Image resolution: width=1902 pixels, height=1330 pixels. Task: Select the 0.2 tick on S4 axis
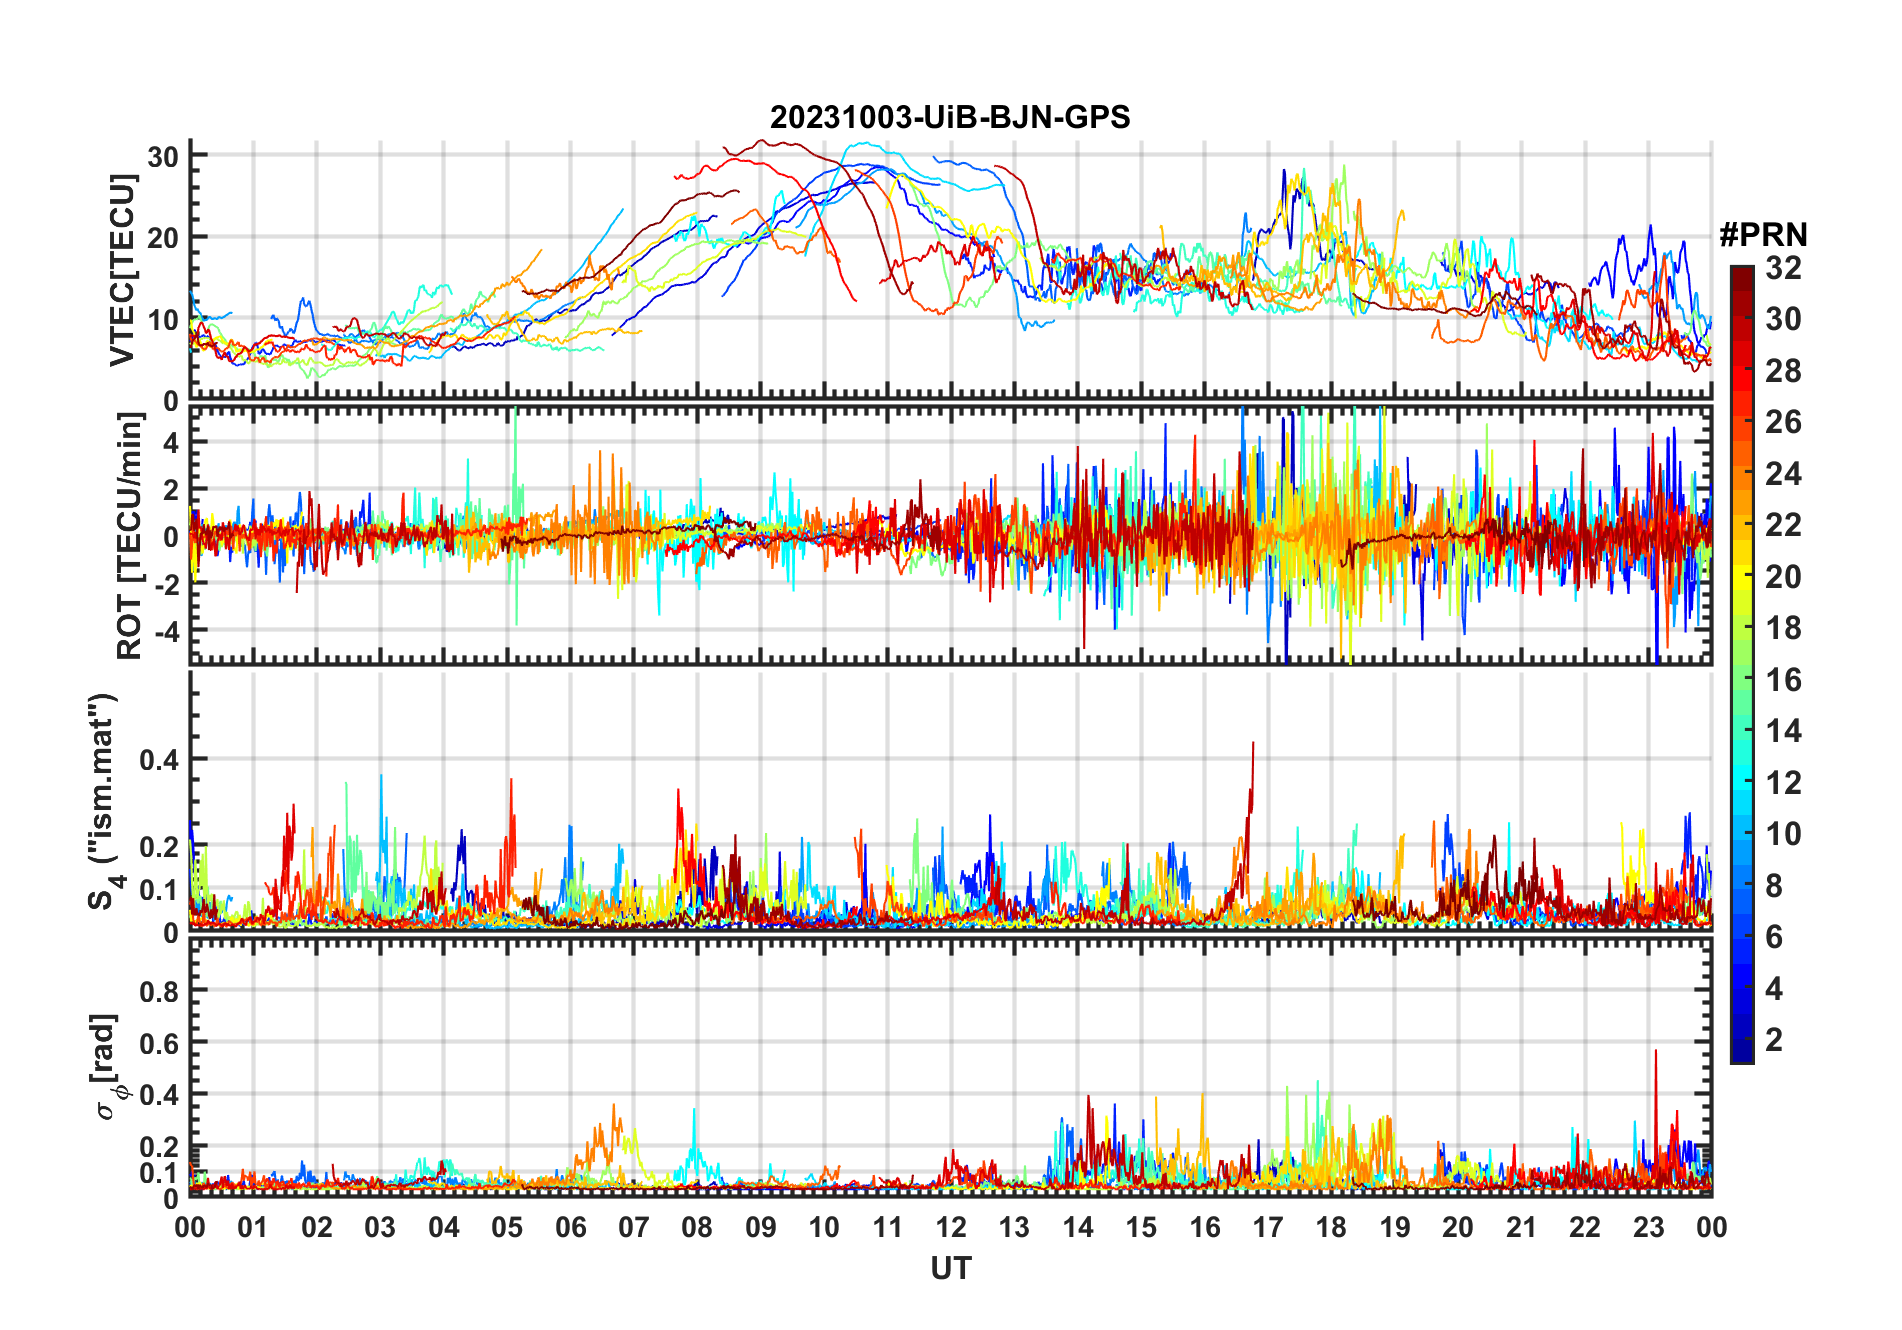(159, 847)
